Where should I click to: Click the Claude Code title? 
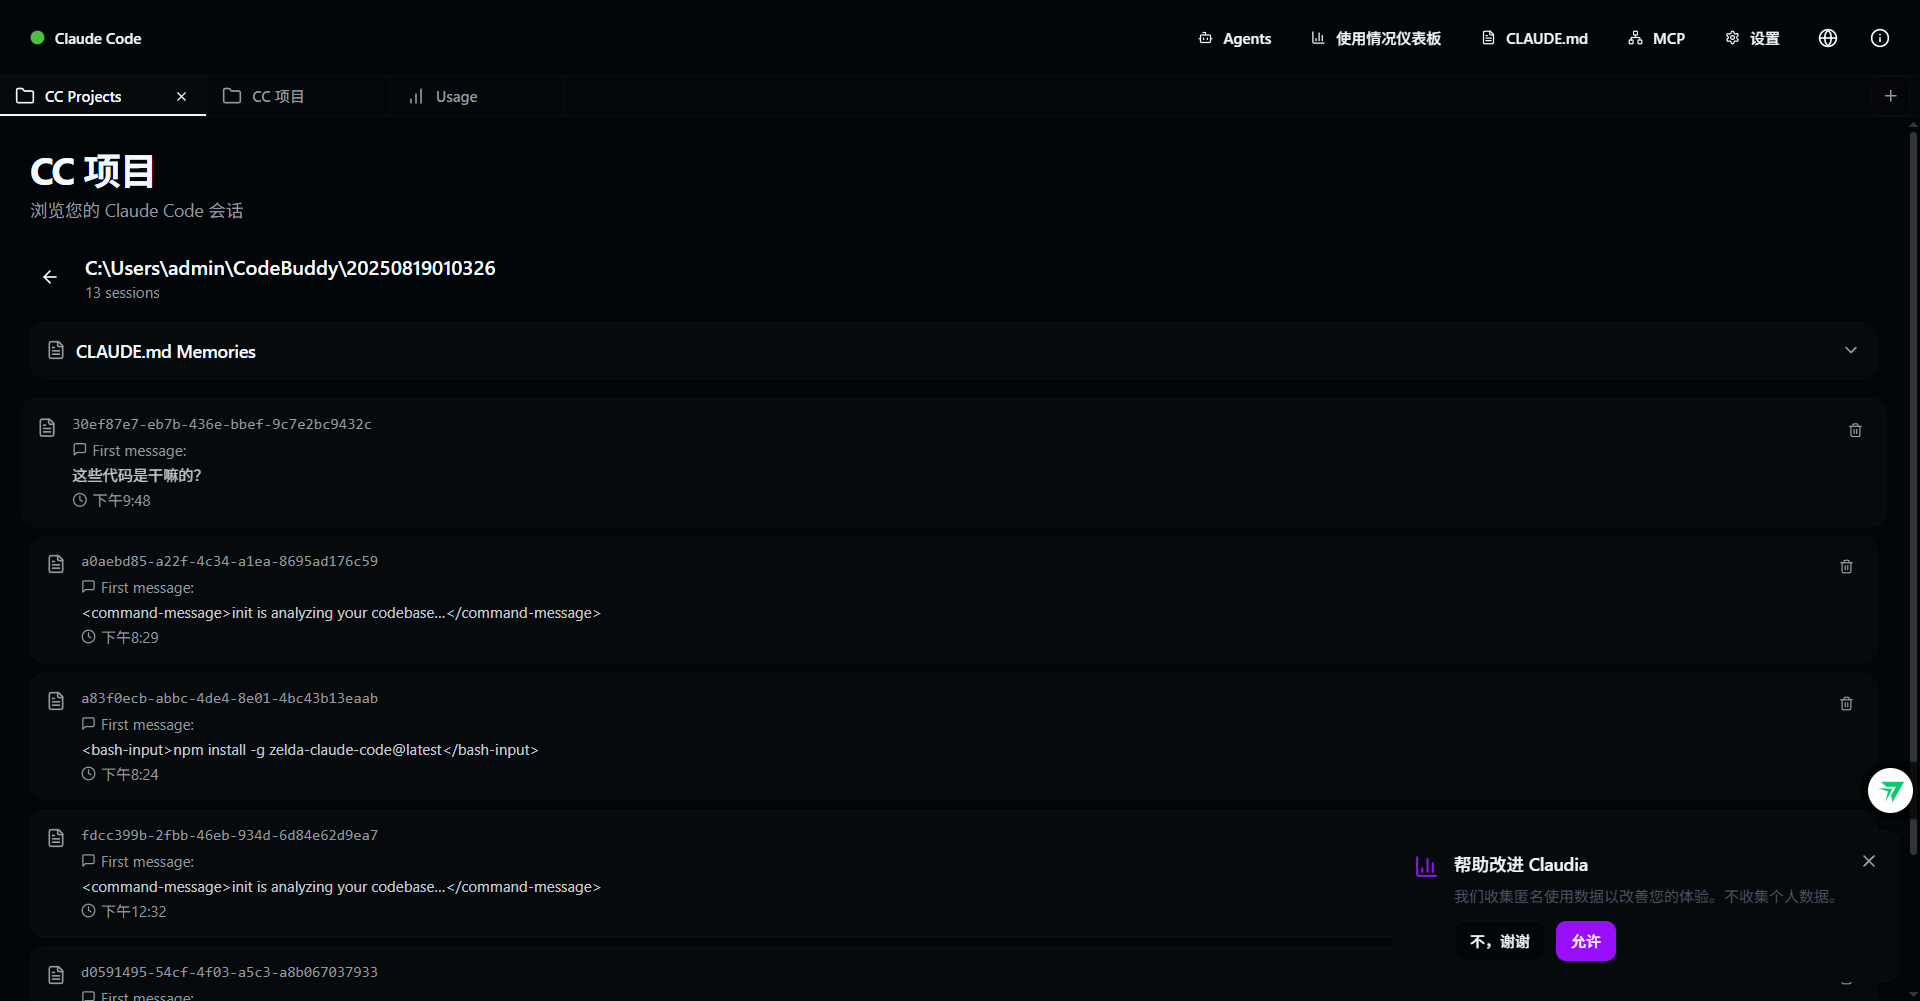tap(98, 38)
